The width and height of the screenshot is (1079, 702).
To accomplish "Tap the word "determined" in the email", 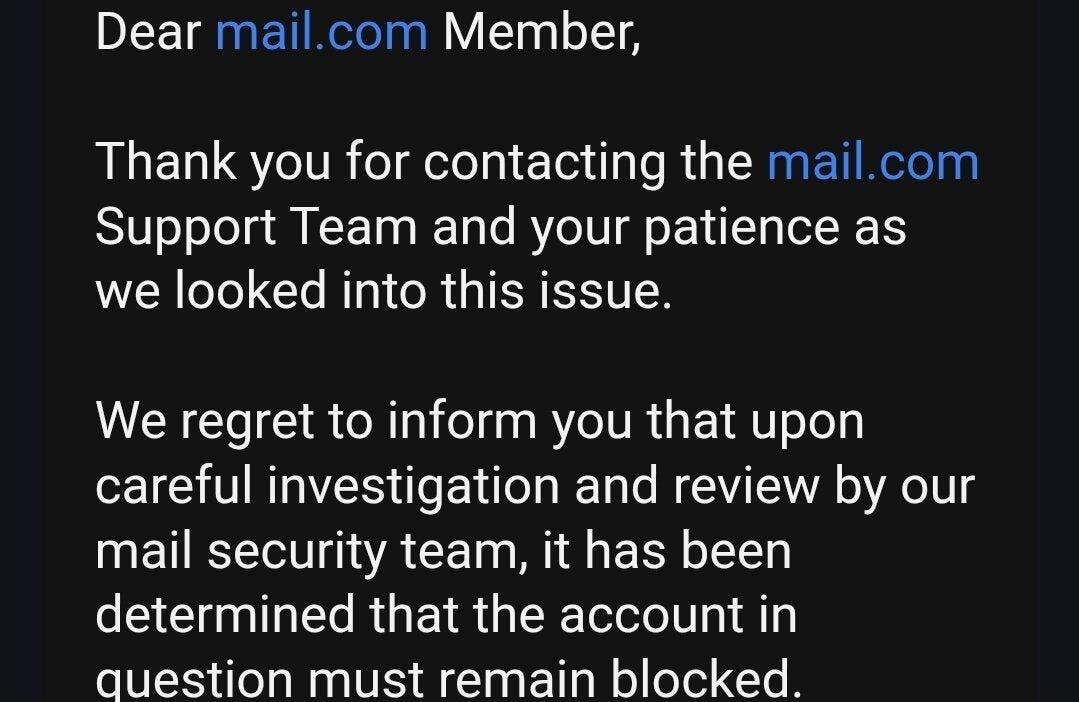I will (x=225, y=615).
